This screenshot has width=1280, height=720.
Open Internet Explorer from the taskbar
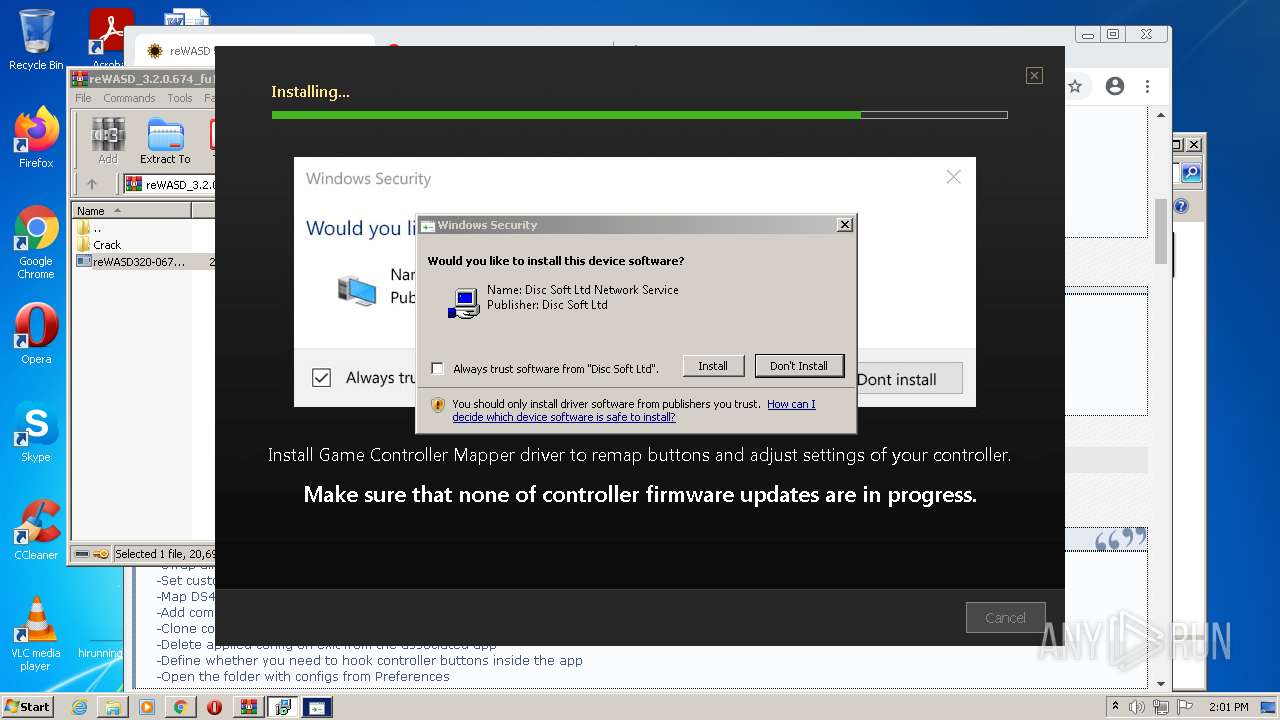(79, 707)
